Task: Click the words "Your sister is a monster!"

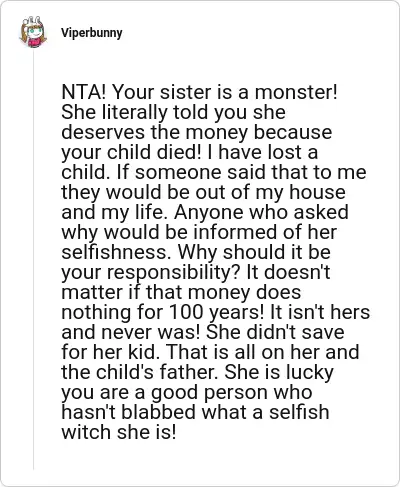Action: [225, 92]
